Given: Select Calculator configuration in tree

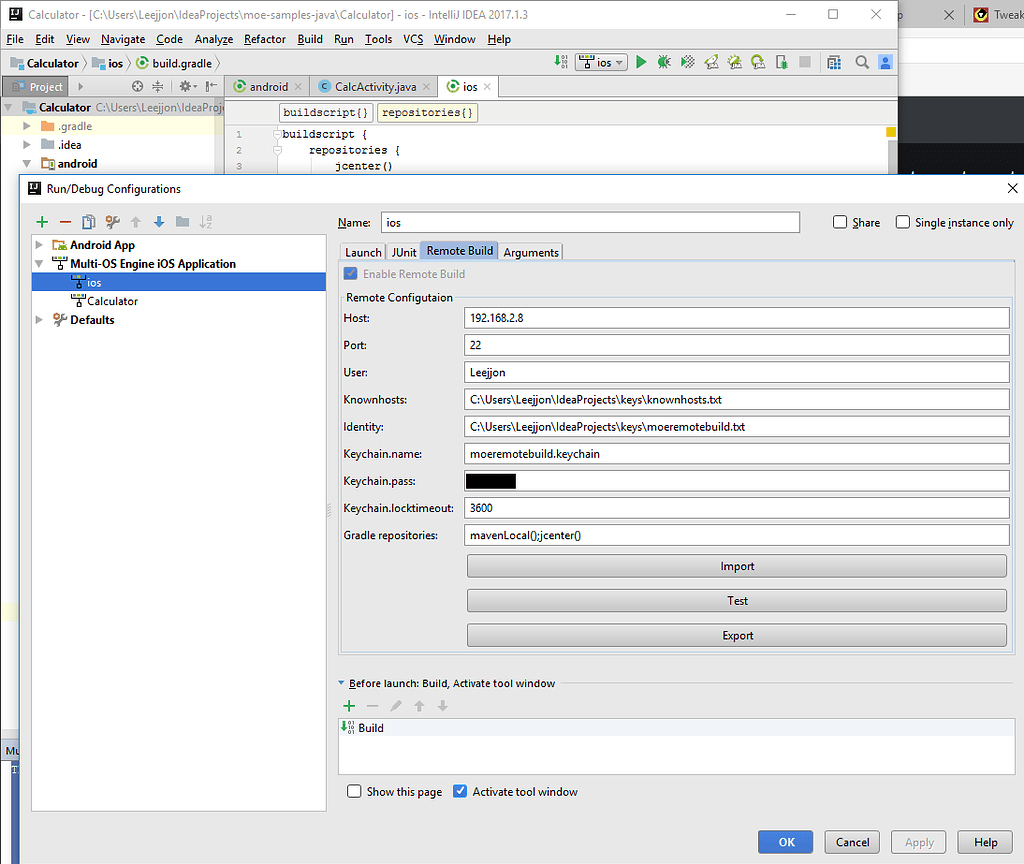Looking at the screenshot, I should point(112,301).
